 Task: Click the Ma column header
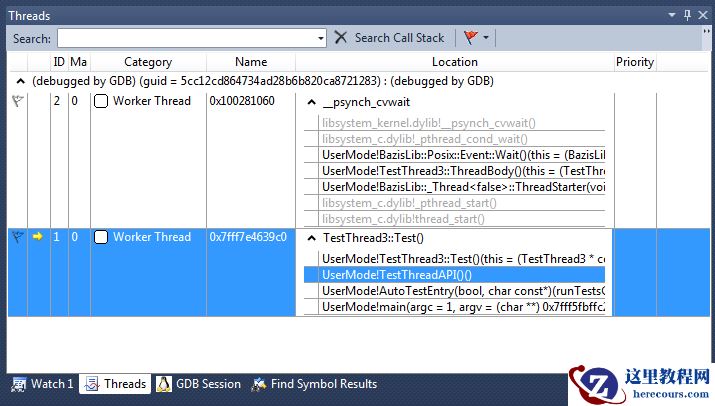tap(79, 62)
